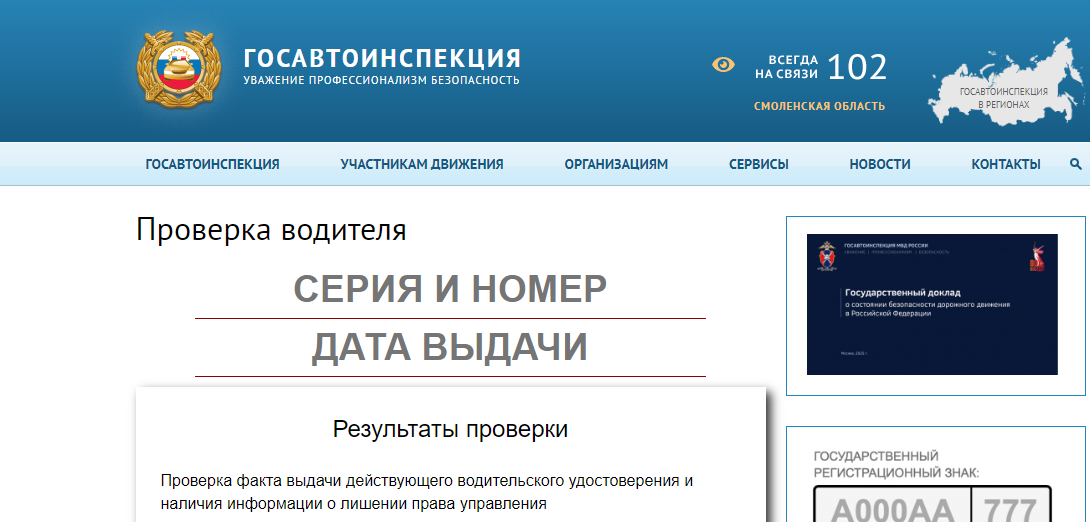Click the 102 emergency number
The height and width of the screenshot is (522, 1090).
(857, 67)
